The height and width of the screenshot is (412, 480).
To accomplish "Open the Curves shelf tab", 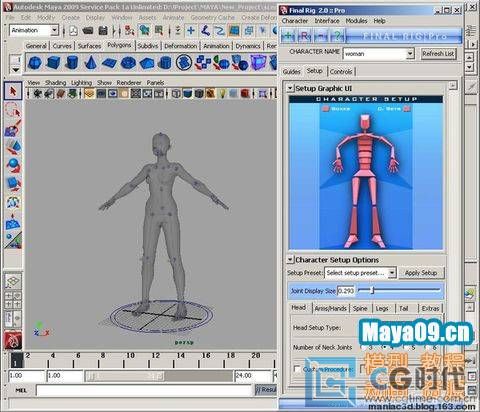I will point(62,46).
